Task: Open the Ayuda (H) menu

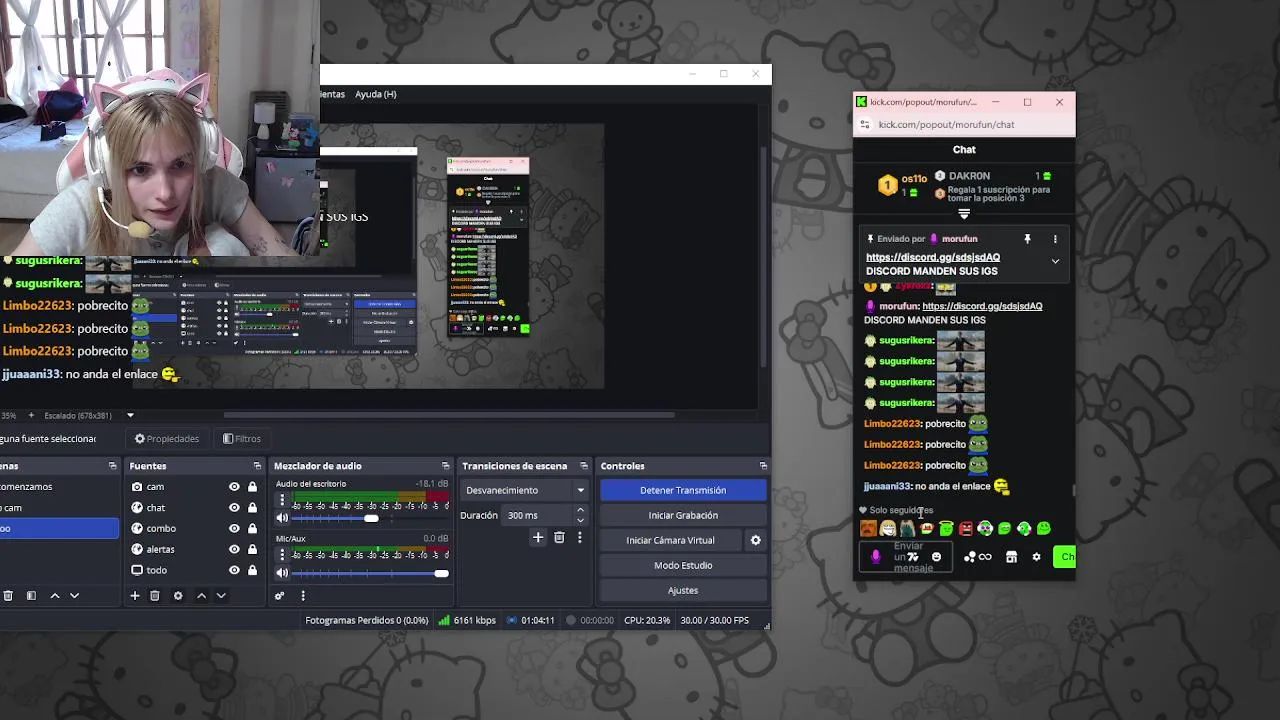Action: coord(376,94)
